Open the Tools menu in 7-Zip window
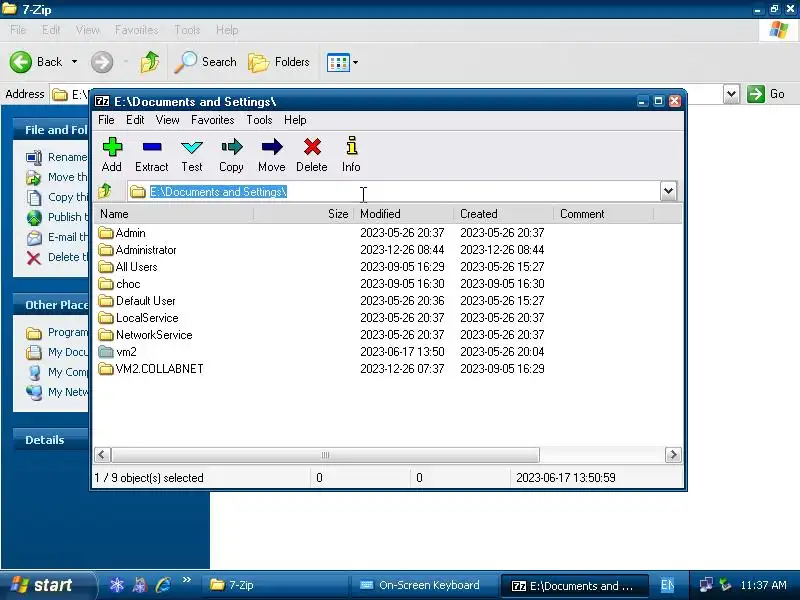Screen dimensions: 800x600 tap(259, 120)
